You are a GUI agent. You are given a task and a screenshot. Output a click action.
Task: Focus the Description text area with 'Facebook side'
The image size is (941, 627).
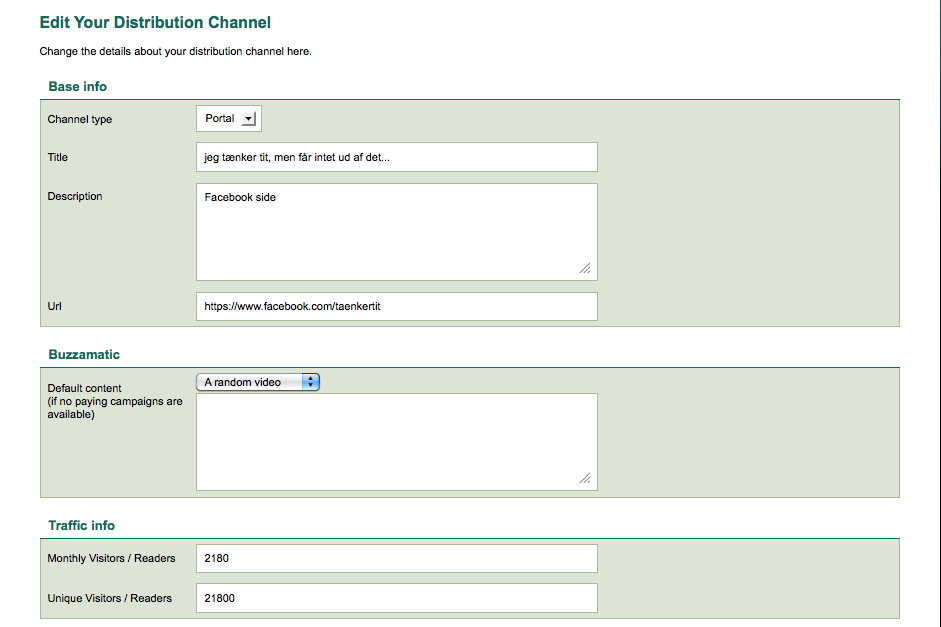click(x=396, y=231)
